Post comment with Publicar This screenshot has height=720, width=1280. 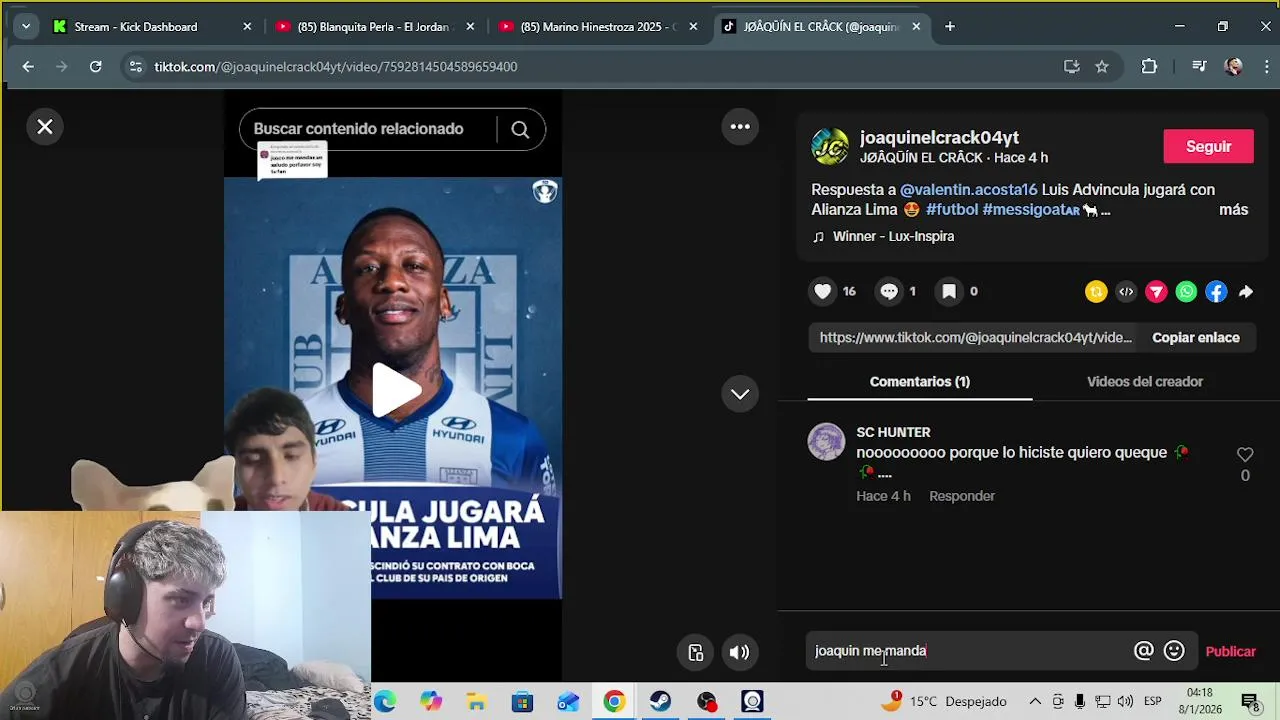click(1230, 651)
